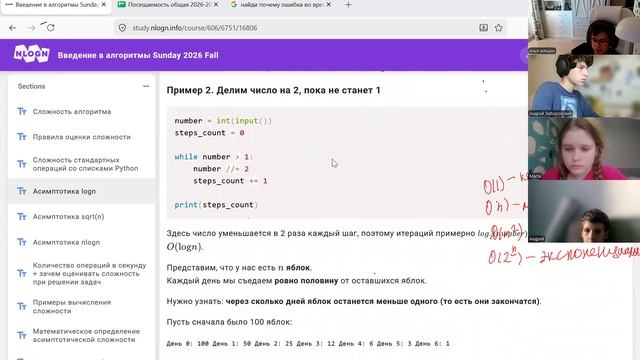Click code line 'print(steps_count)'
Viewport: 640px width, 360px height.
point(216,205)
